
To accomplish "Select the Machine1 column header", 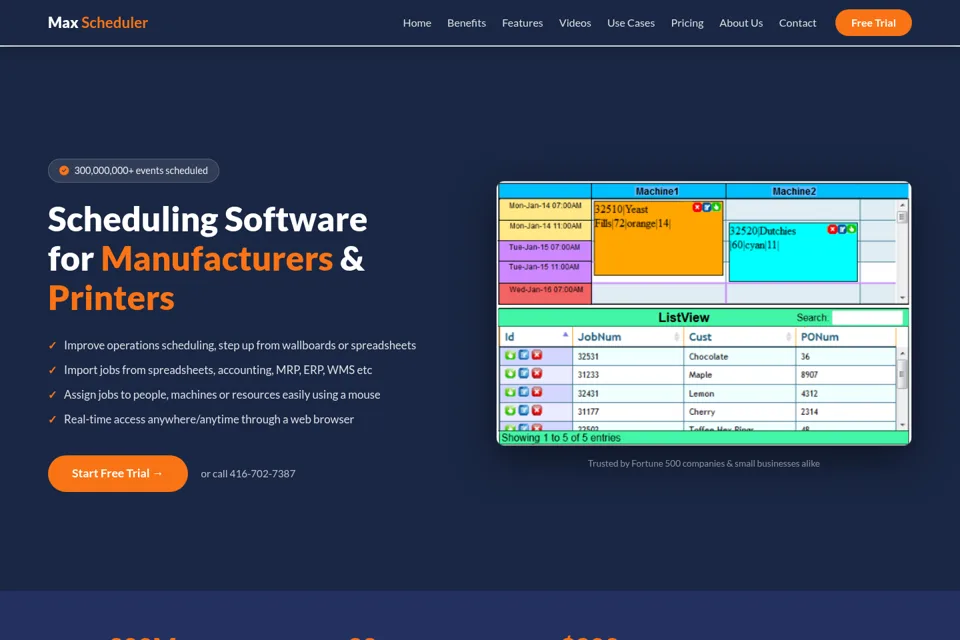I will click(x=658, y=191).
